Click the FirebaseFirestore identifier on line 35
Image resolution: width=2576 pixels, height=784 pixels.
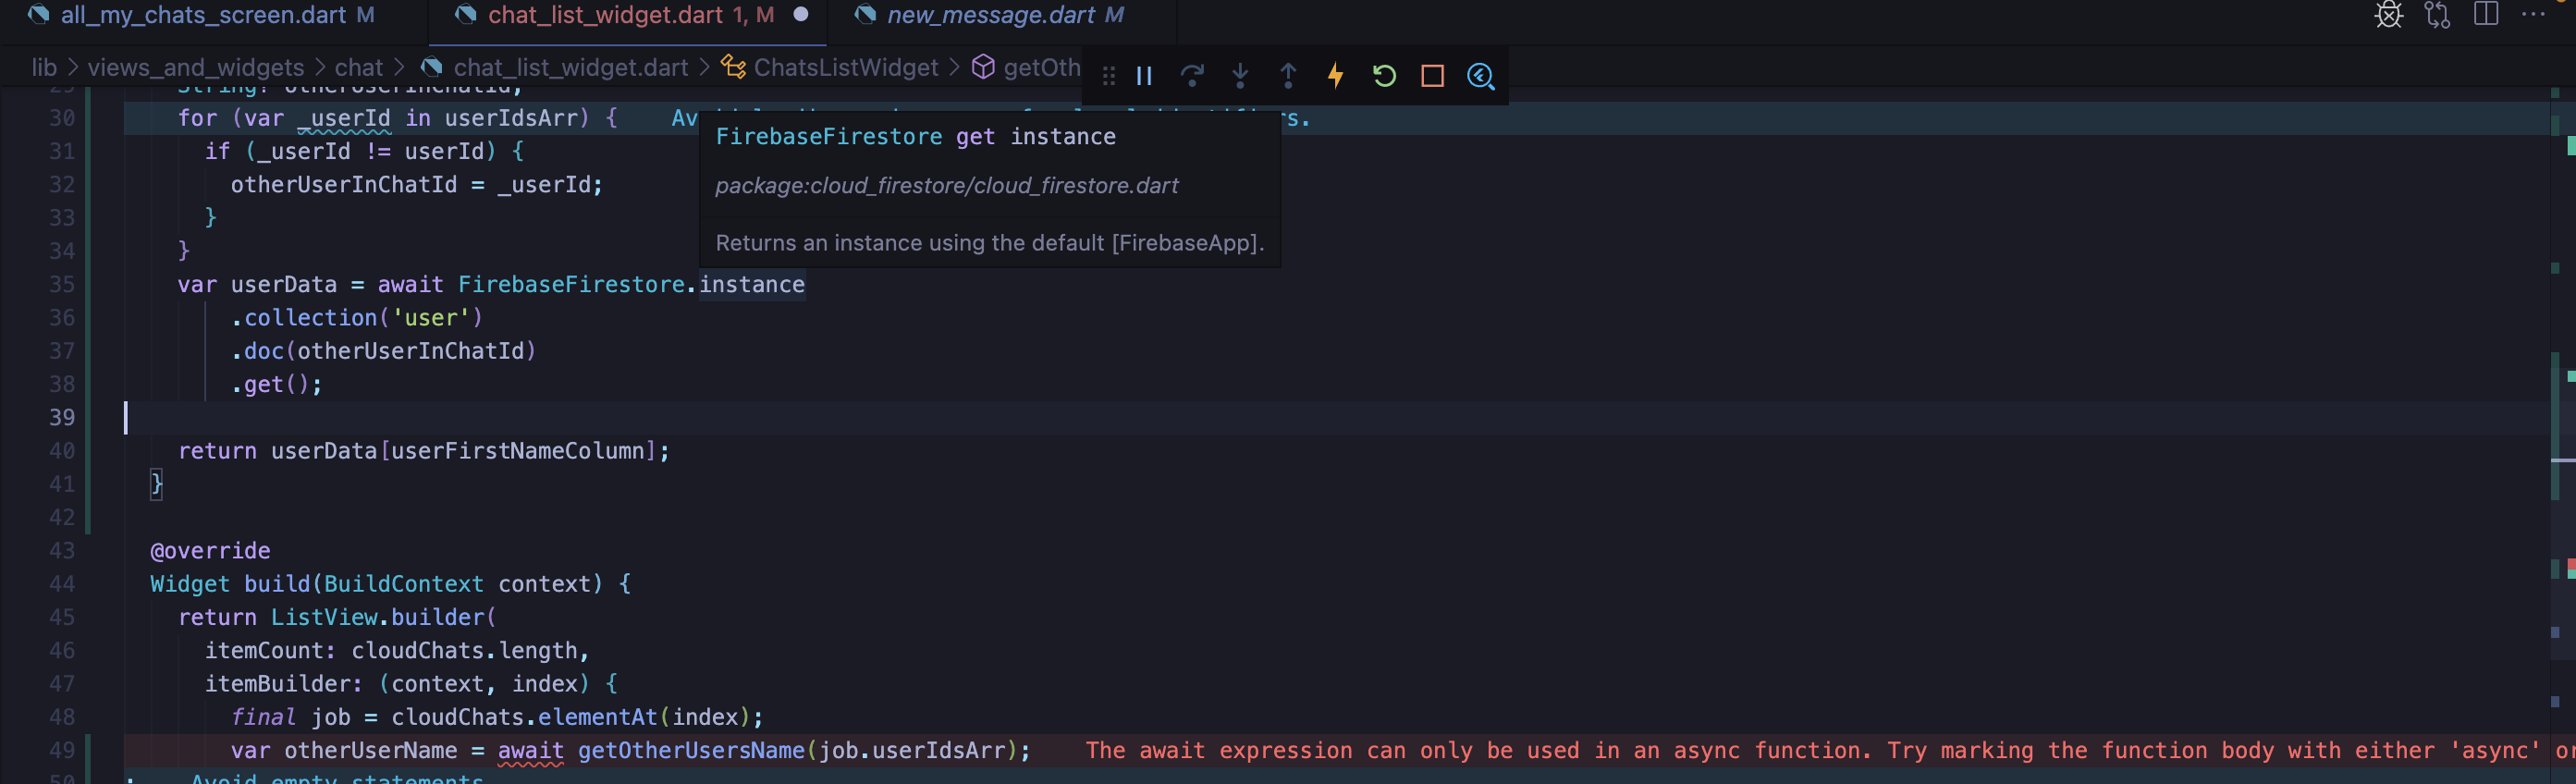[571, 285]
